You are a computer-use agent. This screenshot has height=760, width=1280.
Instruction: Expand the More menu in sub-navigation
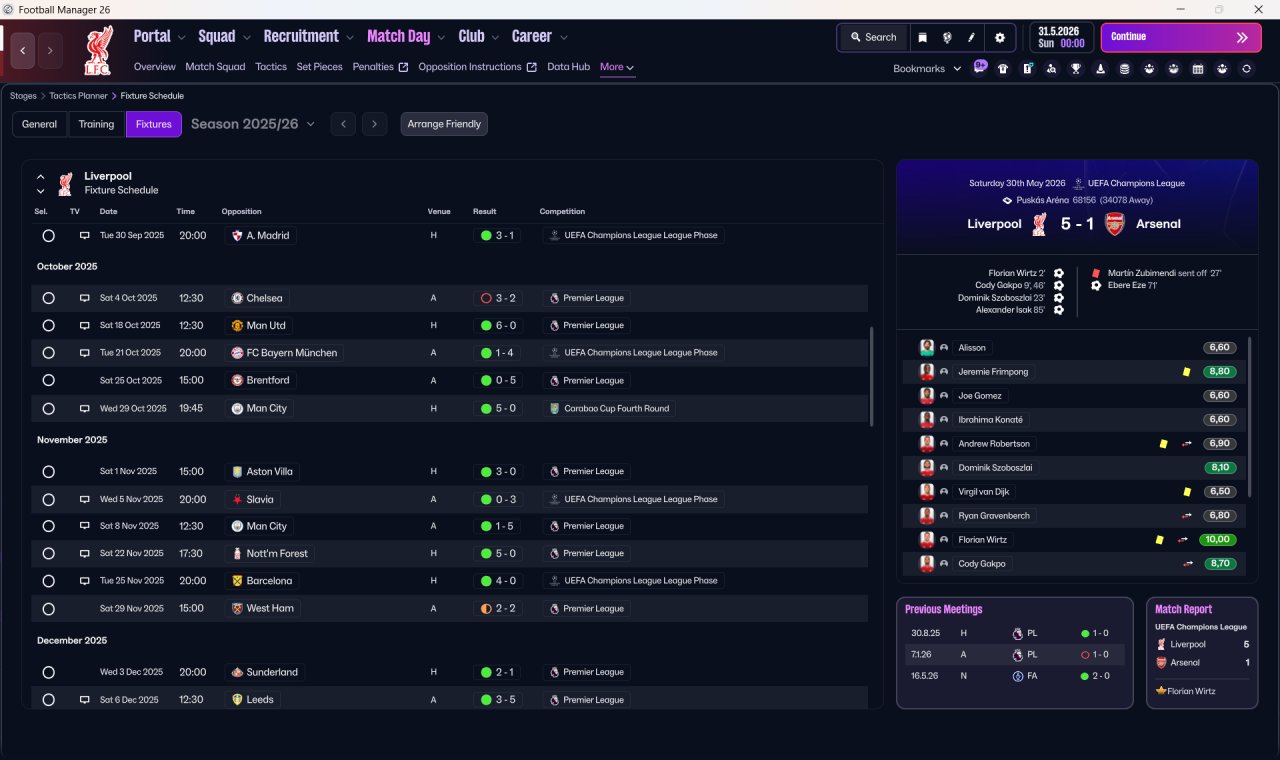[x=617, y=67]
